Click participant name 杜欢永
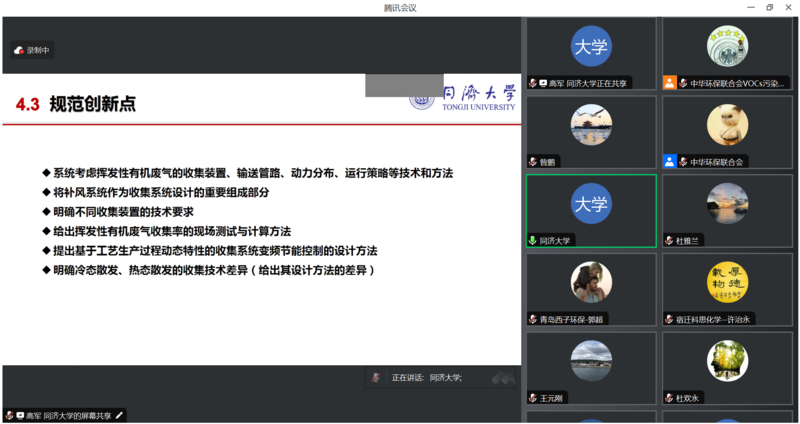Viewport: 800px width, 424px height. point(687,398)
